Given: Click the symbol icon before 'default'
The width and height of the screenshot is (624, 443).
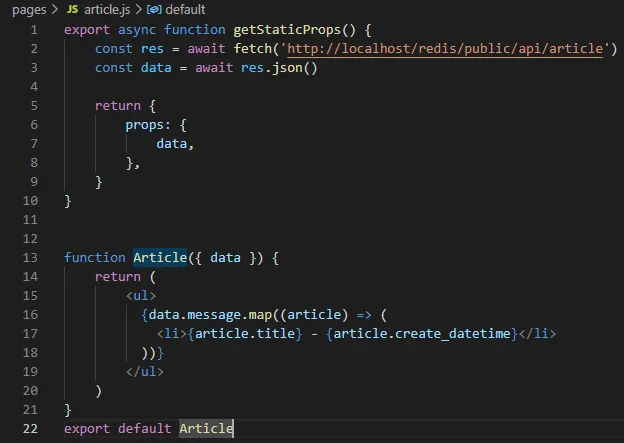Looking at the screenshot, I should 154,10.
